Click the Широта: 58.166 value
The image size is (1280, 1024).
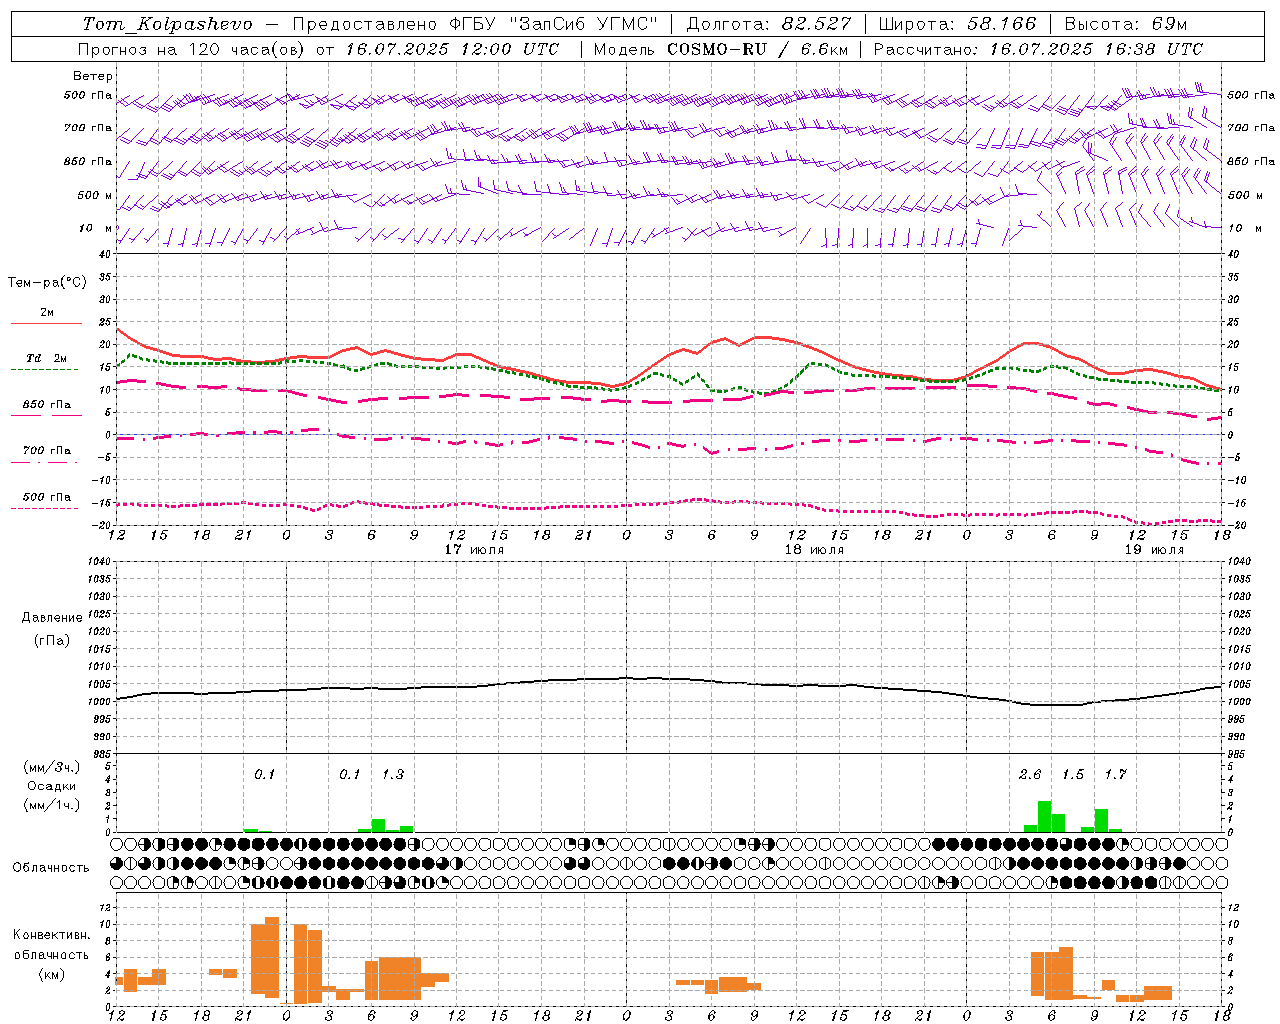[957, 24]
